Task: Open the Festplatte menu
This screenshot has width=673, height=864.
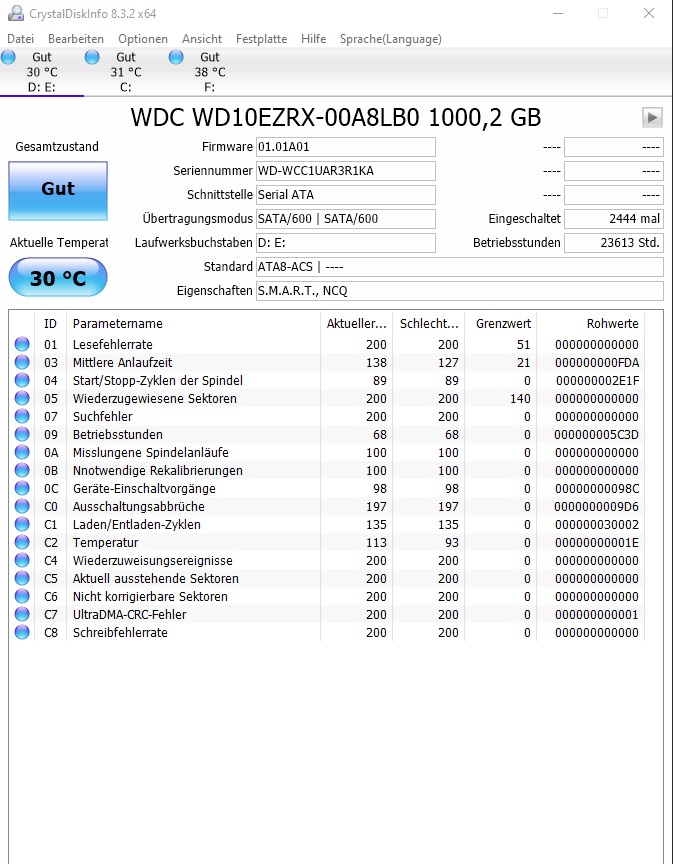Action: click(x=261, y=39)
